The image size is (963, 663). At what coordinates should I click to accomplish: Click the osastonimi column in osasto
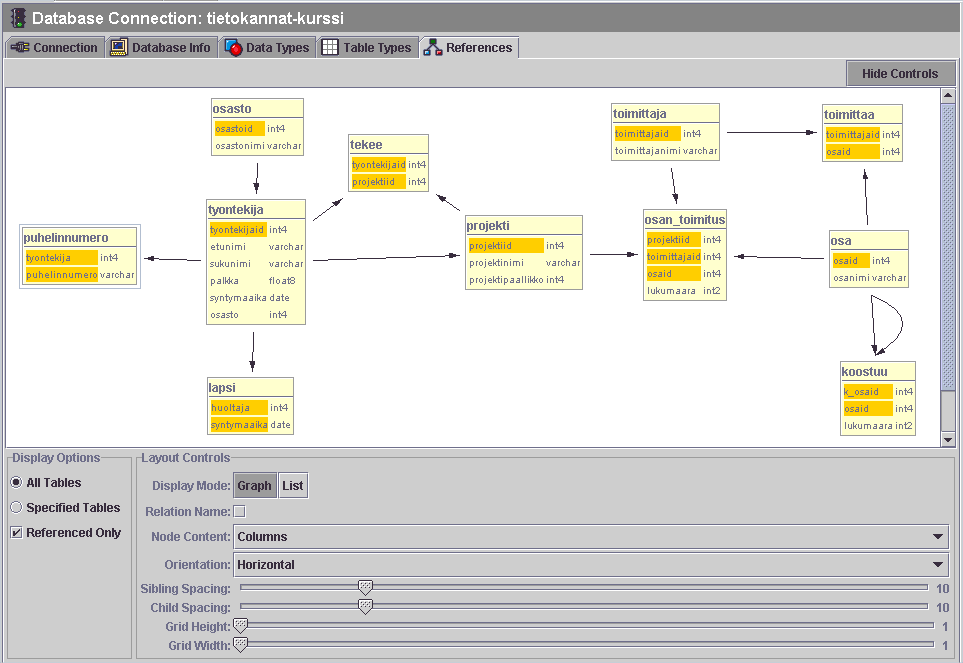tap(240, 145)
